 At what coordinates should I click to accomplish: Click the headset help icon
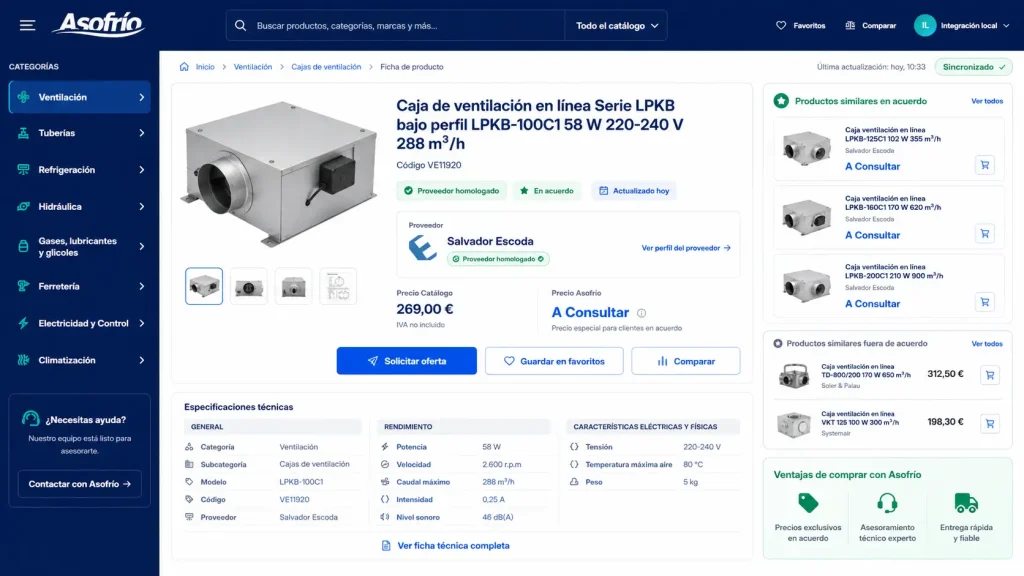click(x=31, y=419)
